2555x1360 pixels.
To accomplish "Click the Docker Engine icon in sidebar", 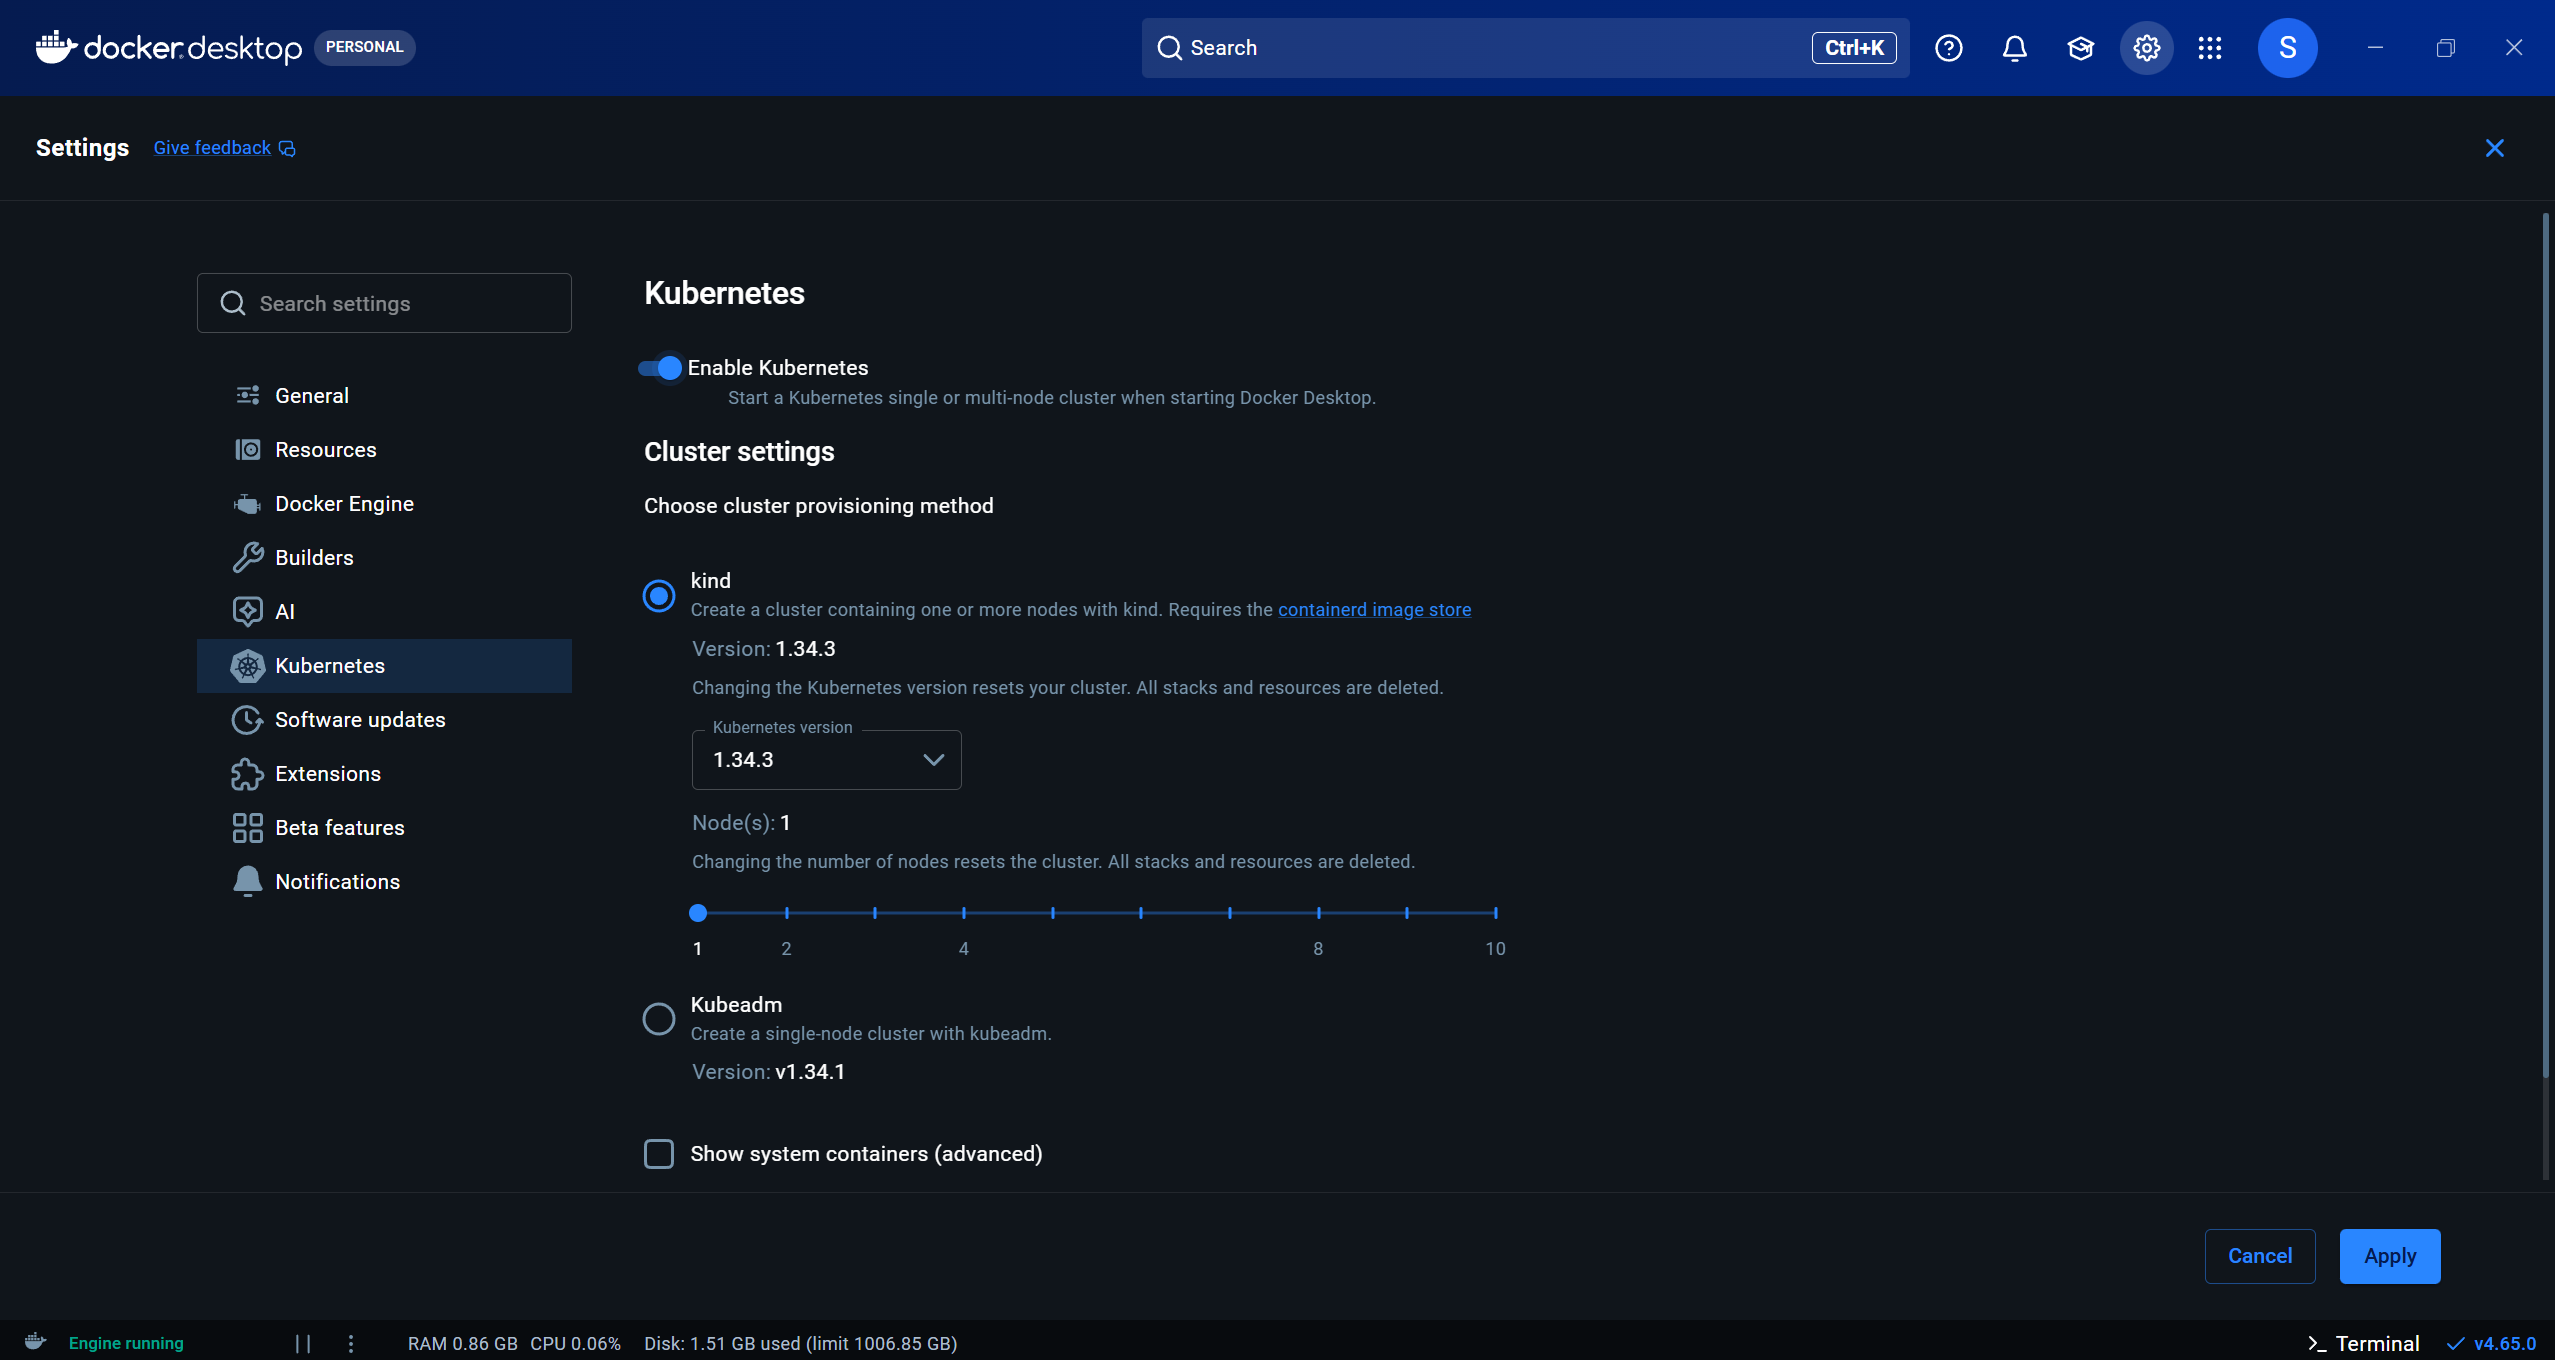I will (247, 504).
